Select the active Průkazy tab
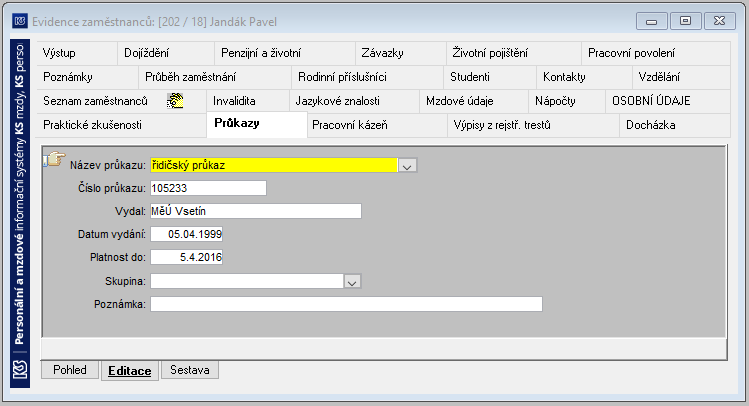 (x=257, y=124)
